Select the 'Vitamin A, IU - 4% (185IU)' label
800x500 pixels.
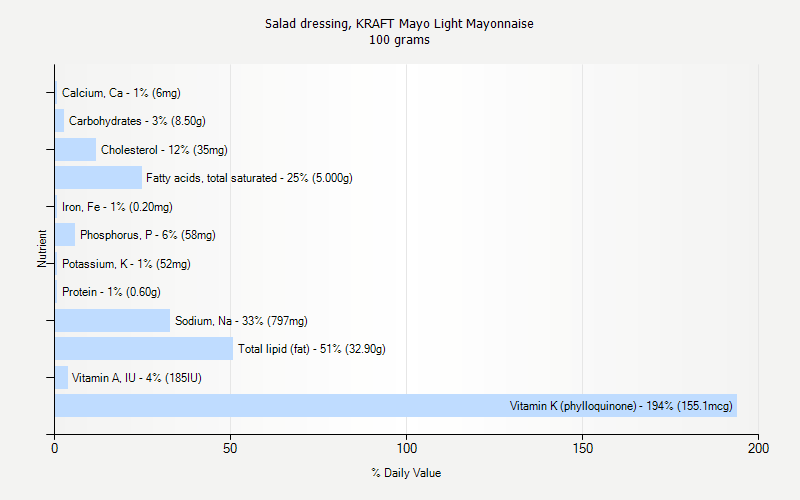137,378
